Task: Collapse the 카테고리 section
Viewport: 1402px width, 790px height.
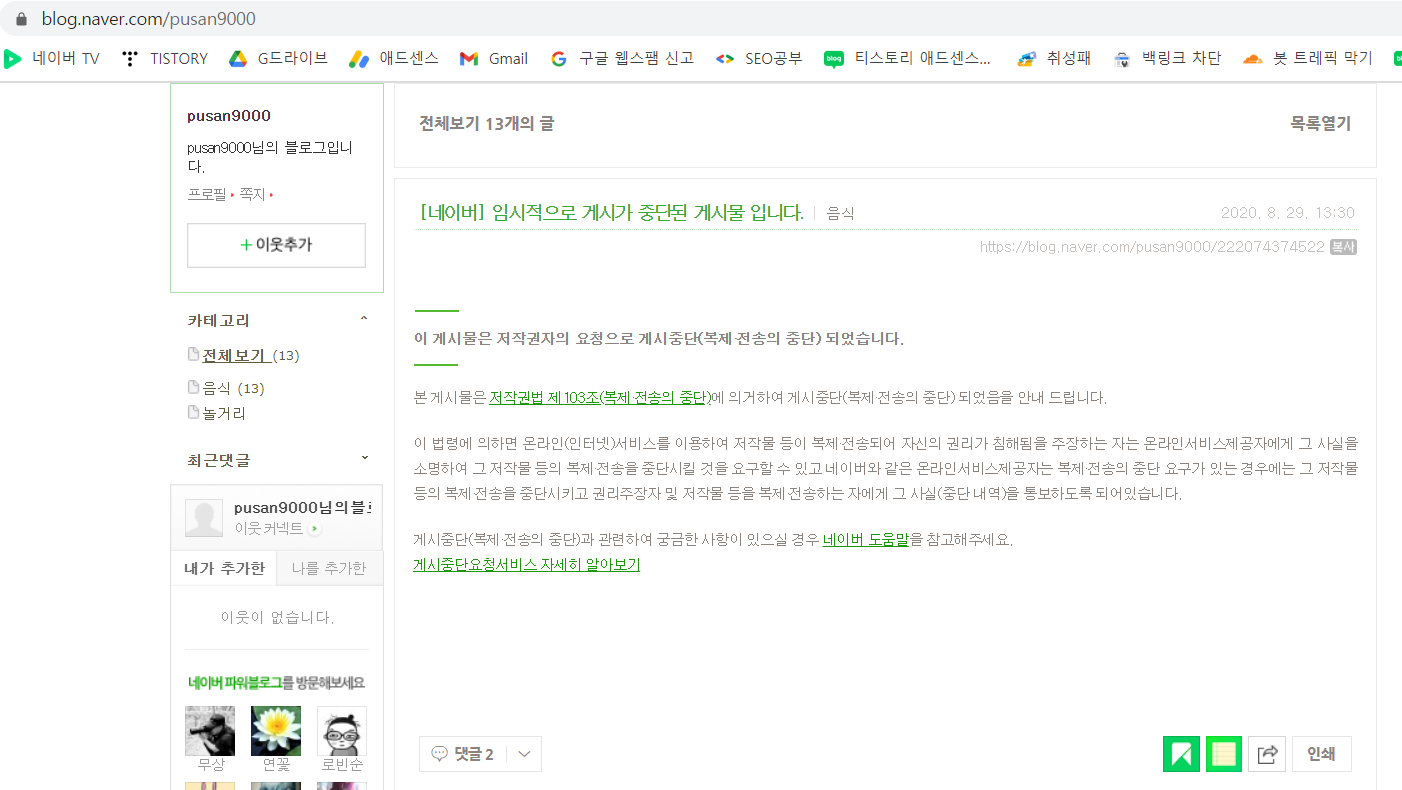Action: tap(364, 319)
